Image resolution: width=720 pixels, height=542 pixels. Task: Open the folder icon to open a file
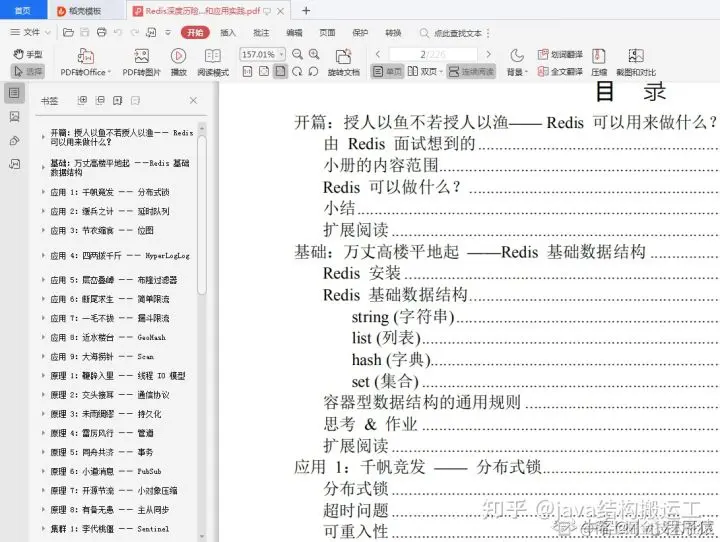68,32
